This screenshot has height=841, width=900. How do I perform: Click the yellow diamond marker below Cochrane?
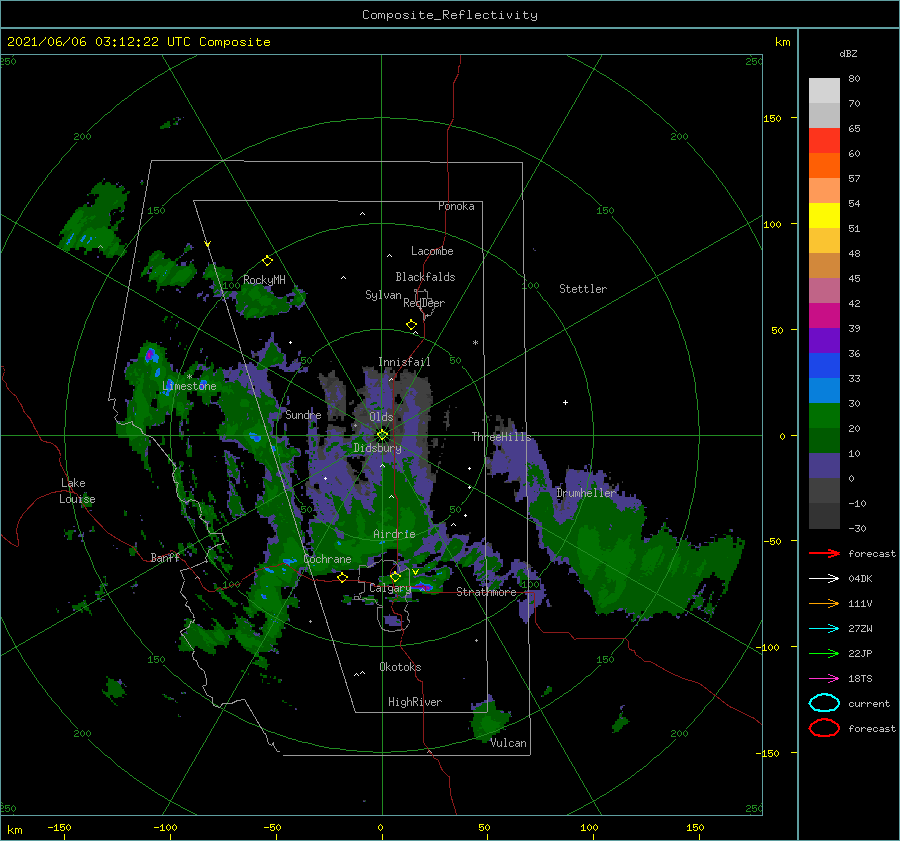(342, 577)
